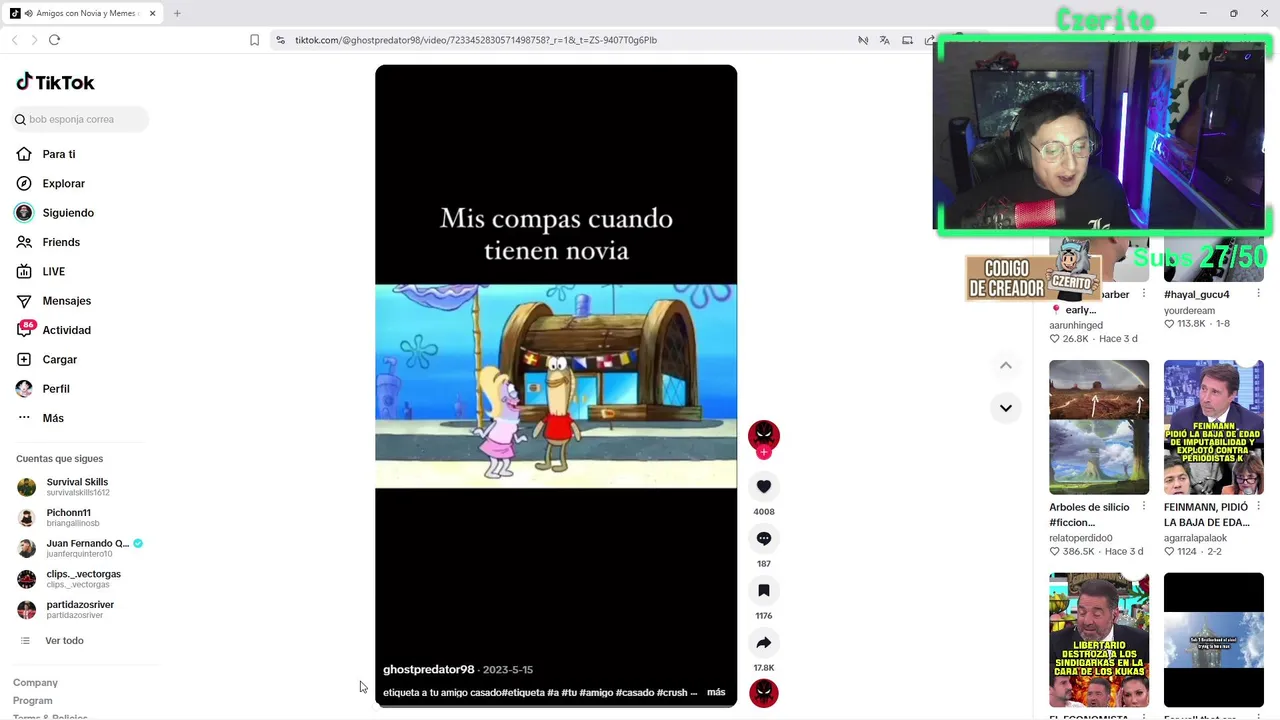Go to the previous video with the up chevron

pyautogui.click(x=1006, y=366)
